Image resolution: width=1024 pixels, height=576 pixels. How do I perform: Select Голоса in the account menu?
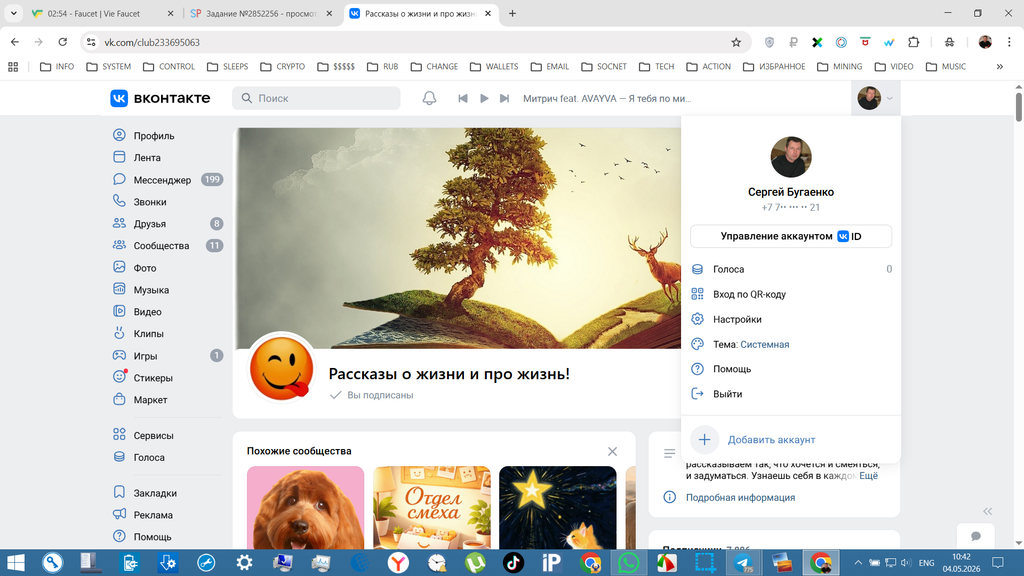tap(791, 269)
